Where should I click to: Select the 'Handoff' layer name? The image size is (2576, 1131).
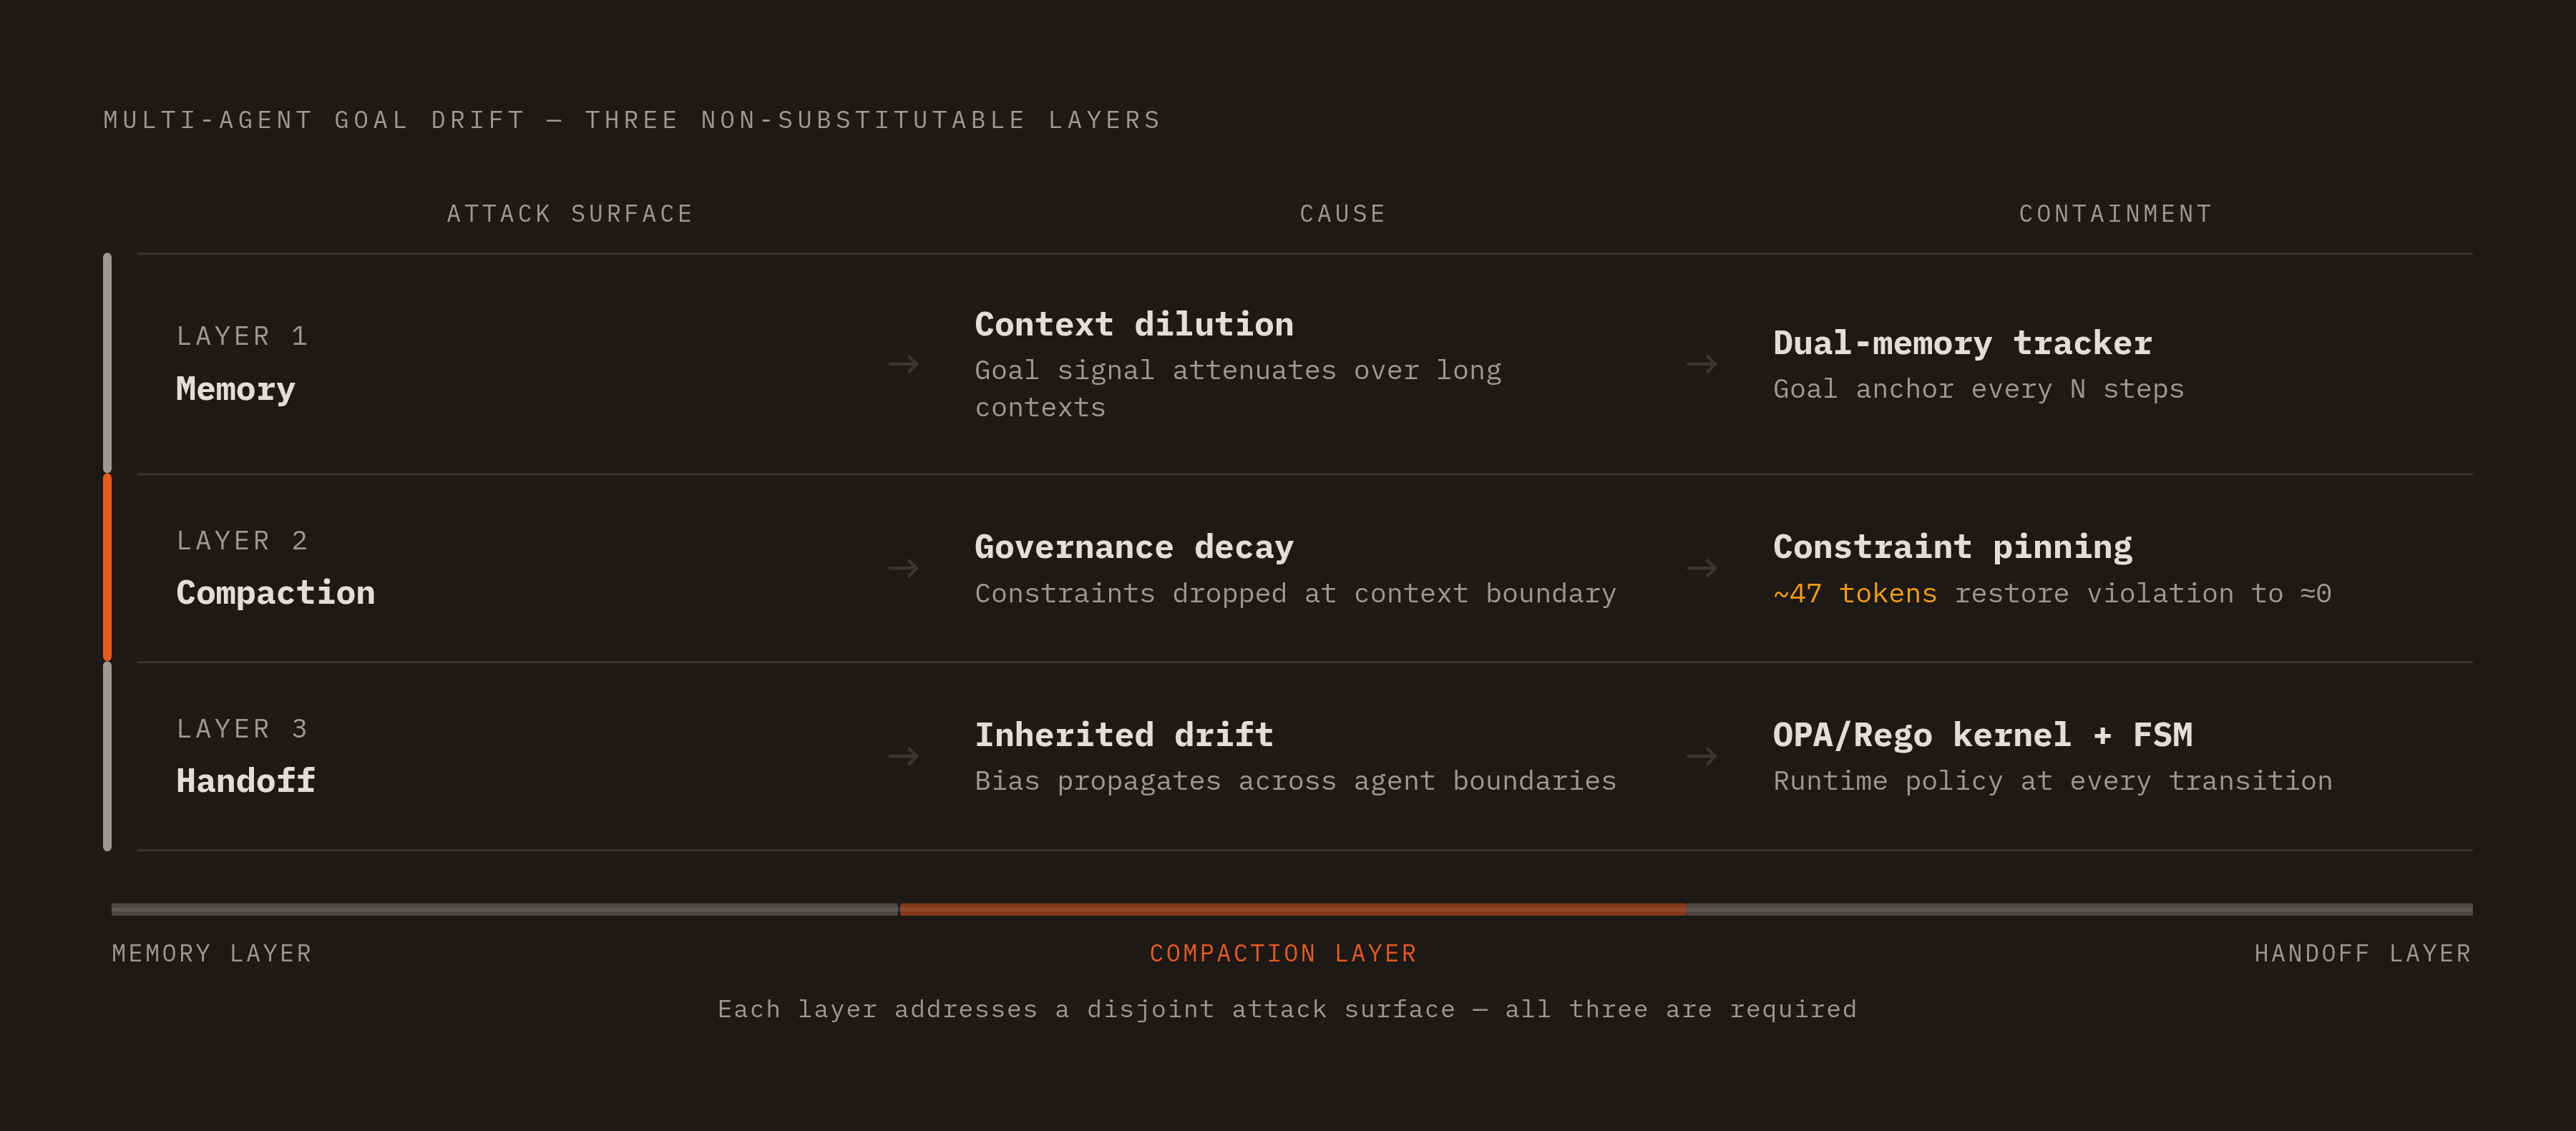245,781
